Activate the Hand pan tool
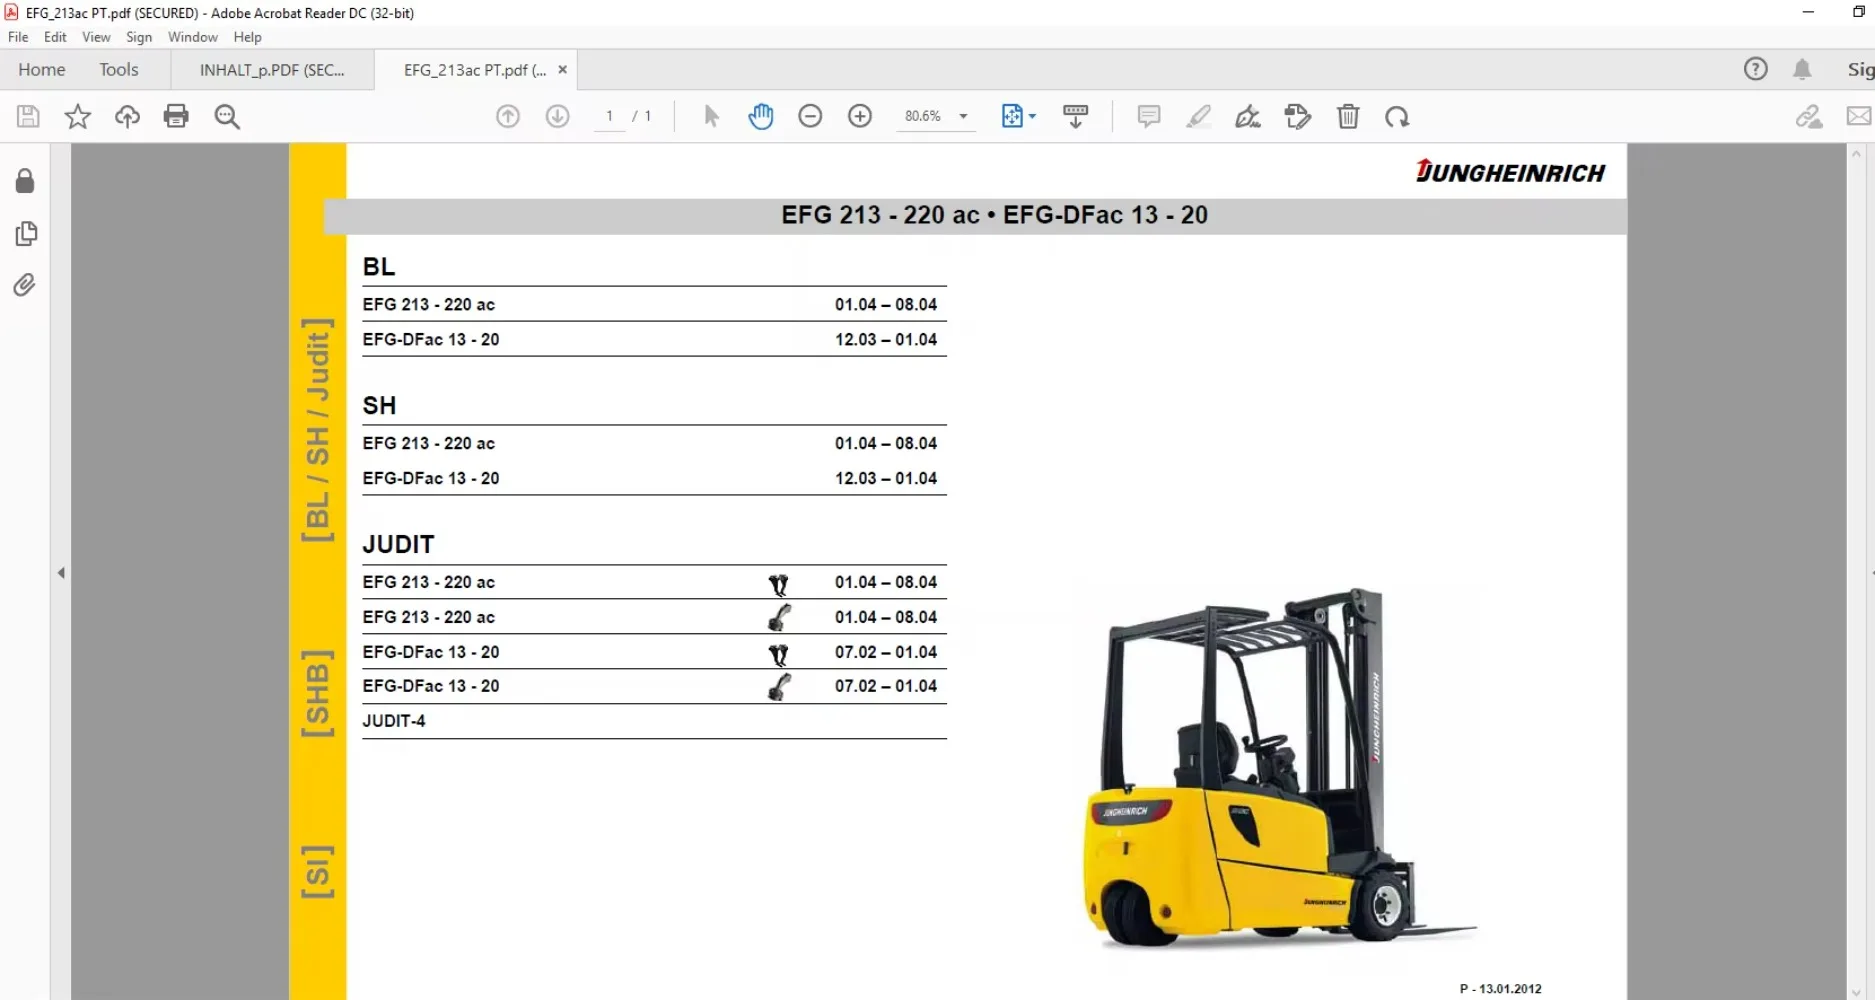The height and width of the screenshot is (1000, 1875). 761,117
